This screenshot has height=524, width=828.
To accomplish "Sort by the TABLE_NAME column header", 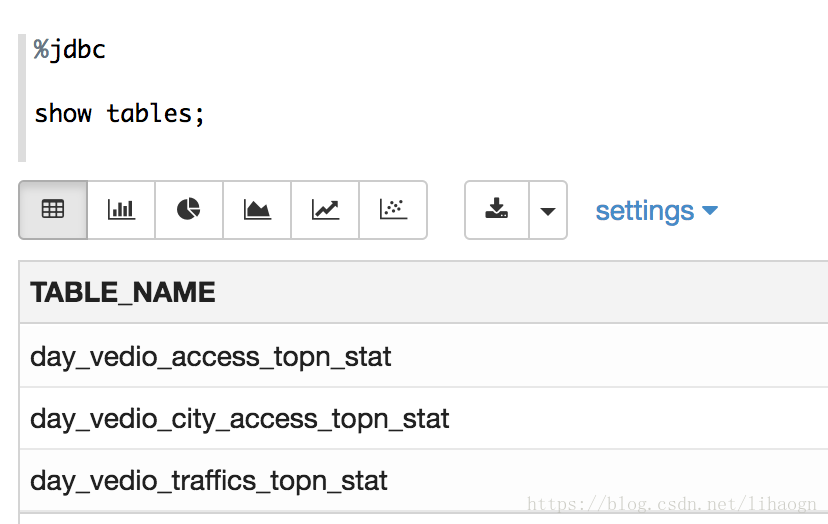I will [x=123, y=292].
